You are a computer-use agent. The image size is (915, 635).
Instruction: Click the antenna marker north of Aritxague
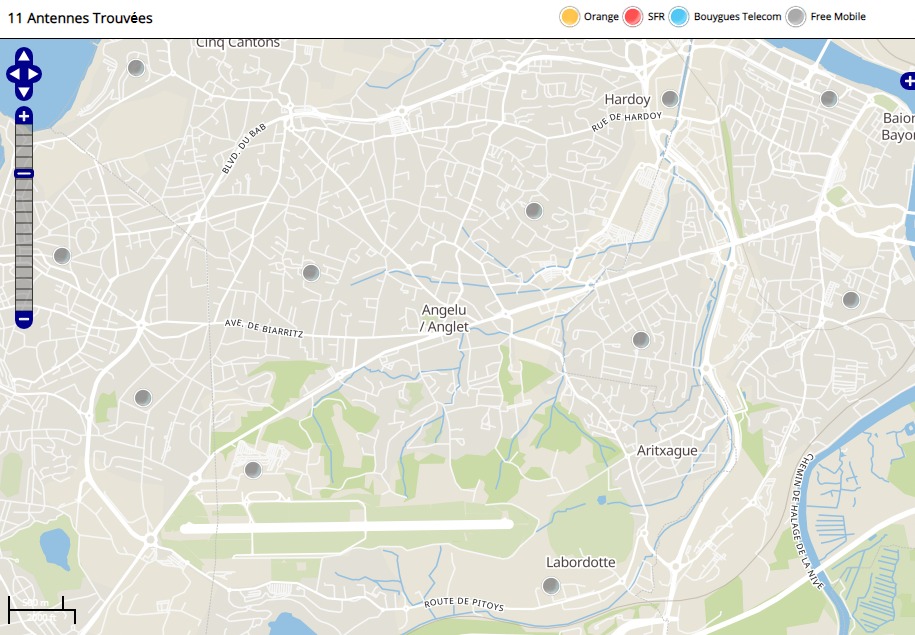pos(641,340)
